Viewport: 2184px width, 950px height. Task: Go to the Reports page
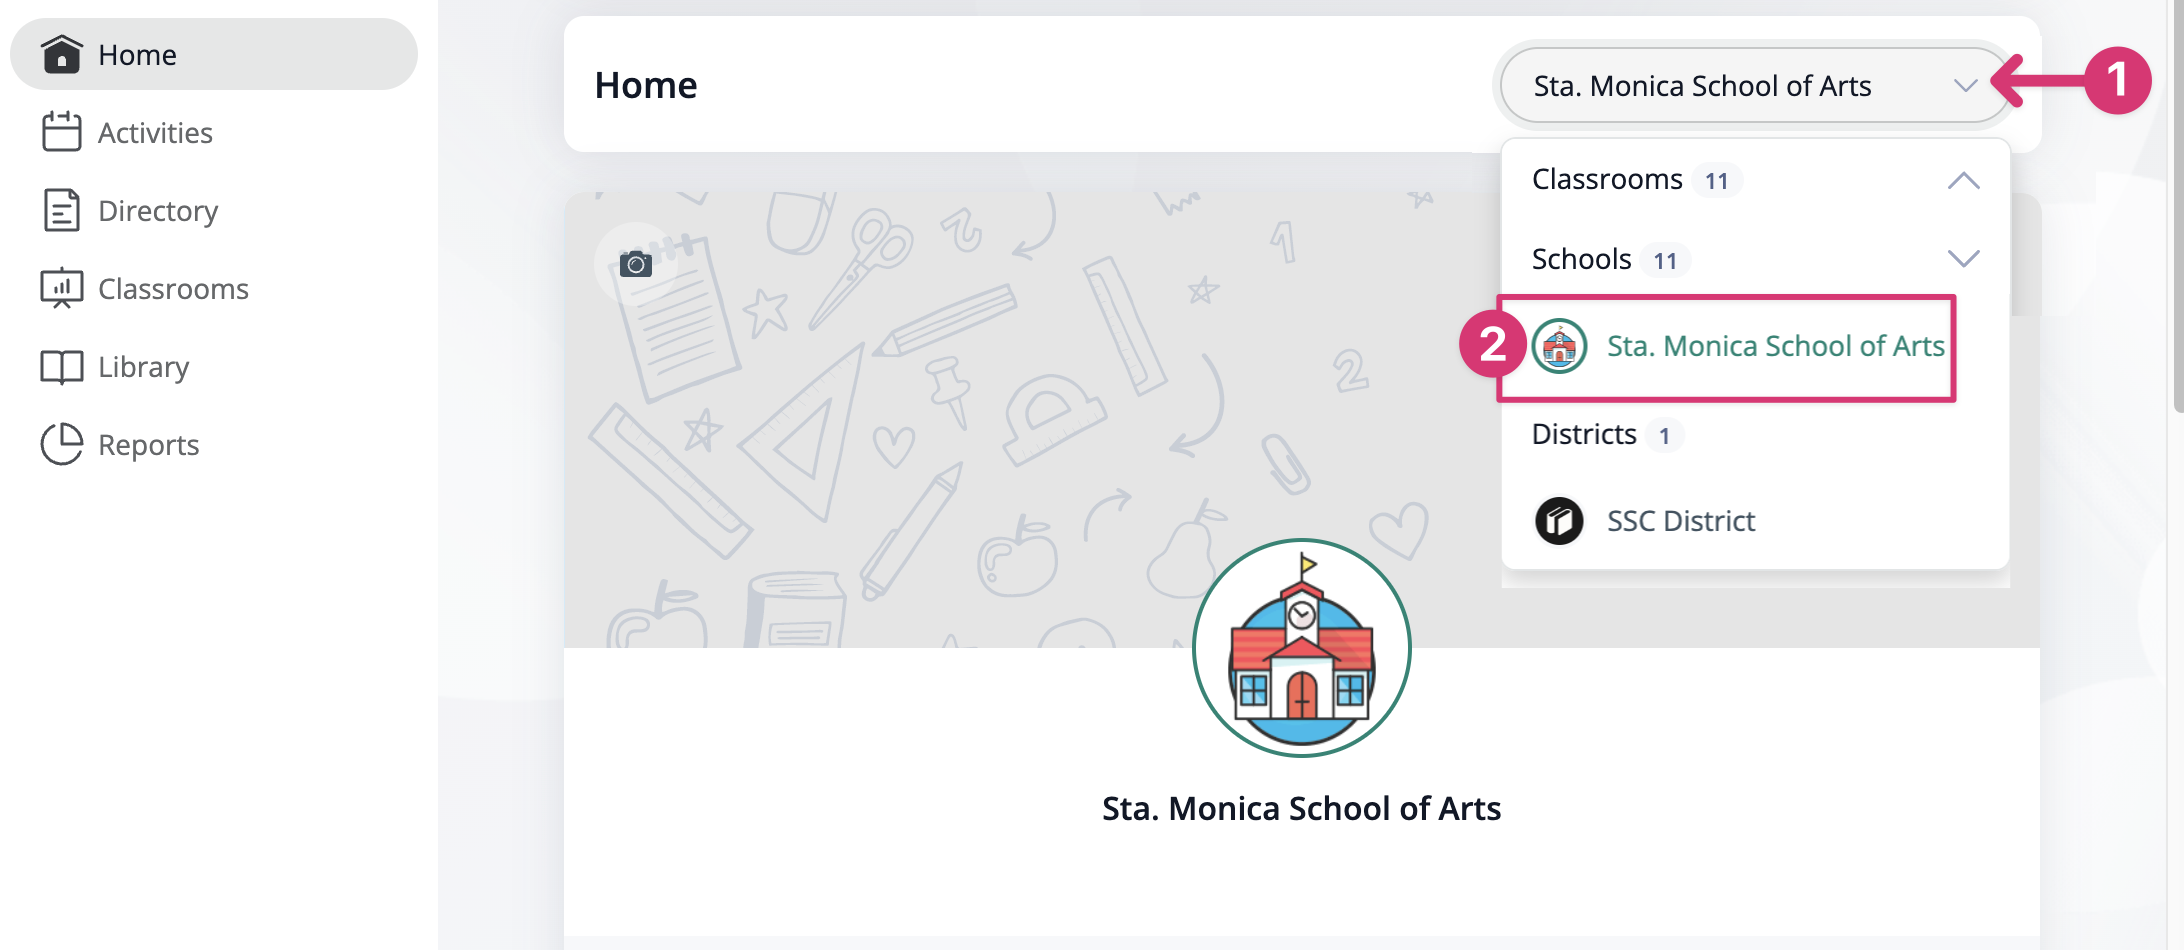pyautogui.click(x=148, y=445)
